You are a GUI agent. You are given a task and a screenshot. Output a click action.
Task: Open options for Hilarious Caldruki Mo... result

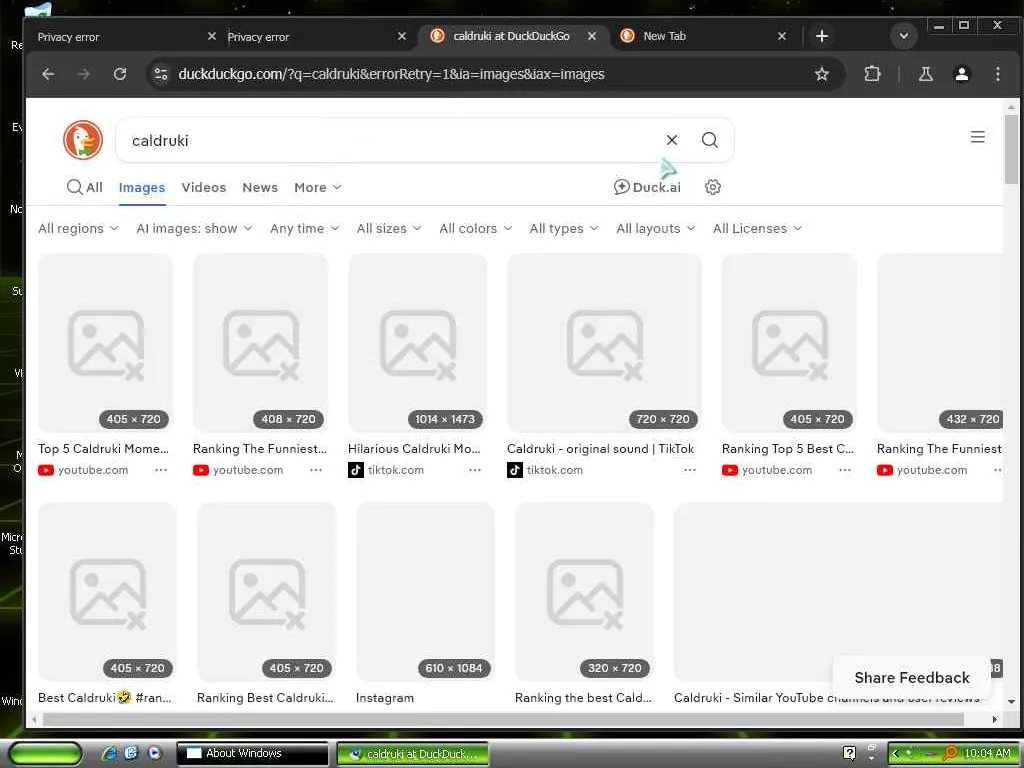tap(475, 470)
